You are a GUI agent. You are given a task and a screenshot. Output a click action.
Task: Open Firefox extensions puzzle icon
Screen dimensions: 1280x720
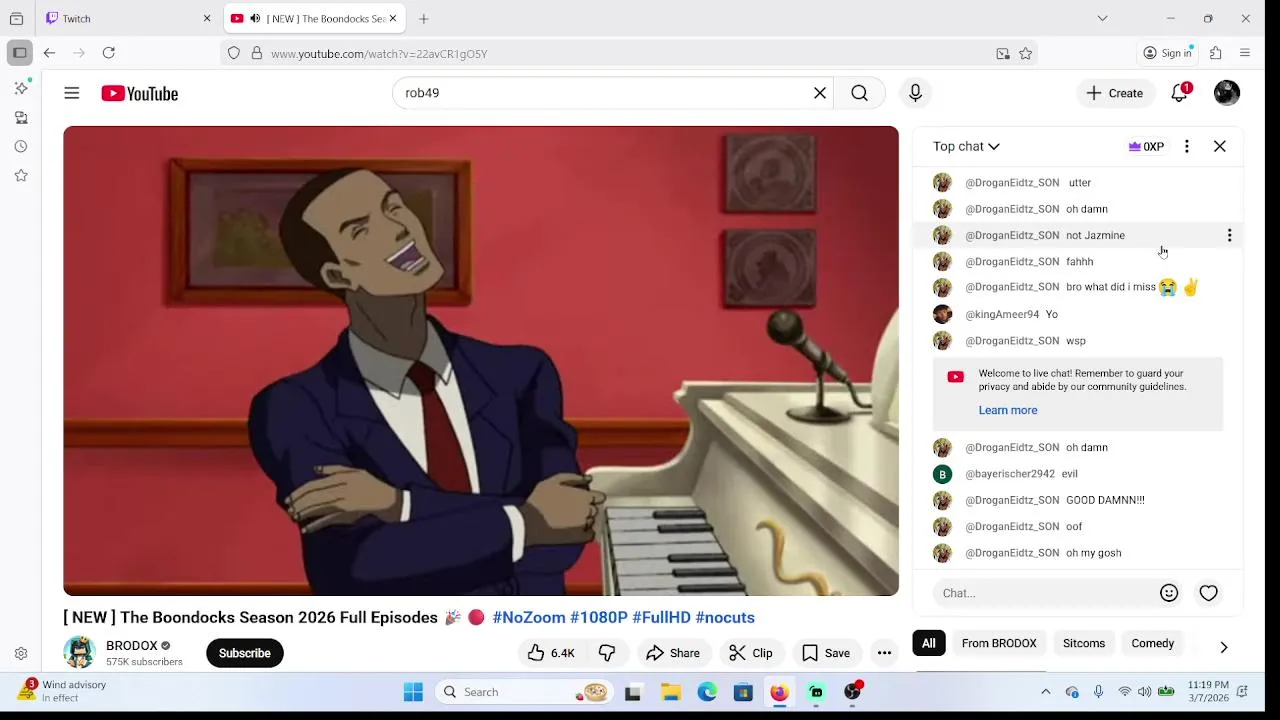point(1216,53)
